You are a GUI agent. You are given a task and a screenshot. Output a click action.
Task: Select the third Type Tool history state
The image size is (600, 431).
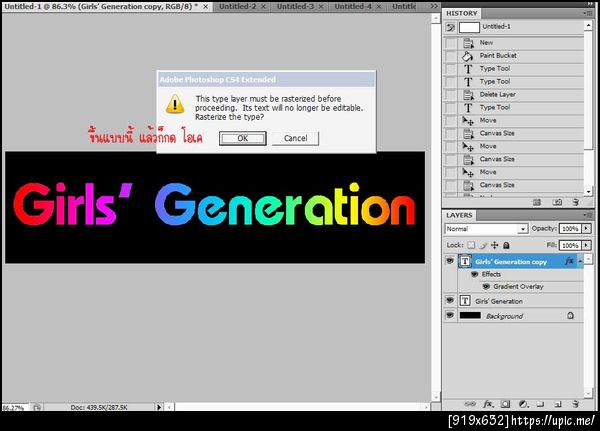[521, 108]
